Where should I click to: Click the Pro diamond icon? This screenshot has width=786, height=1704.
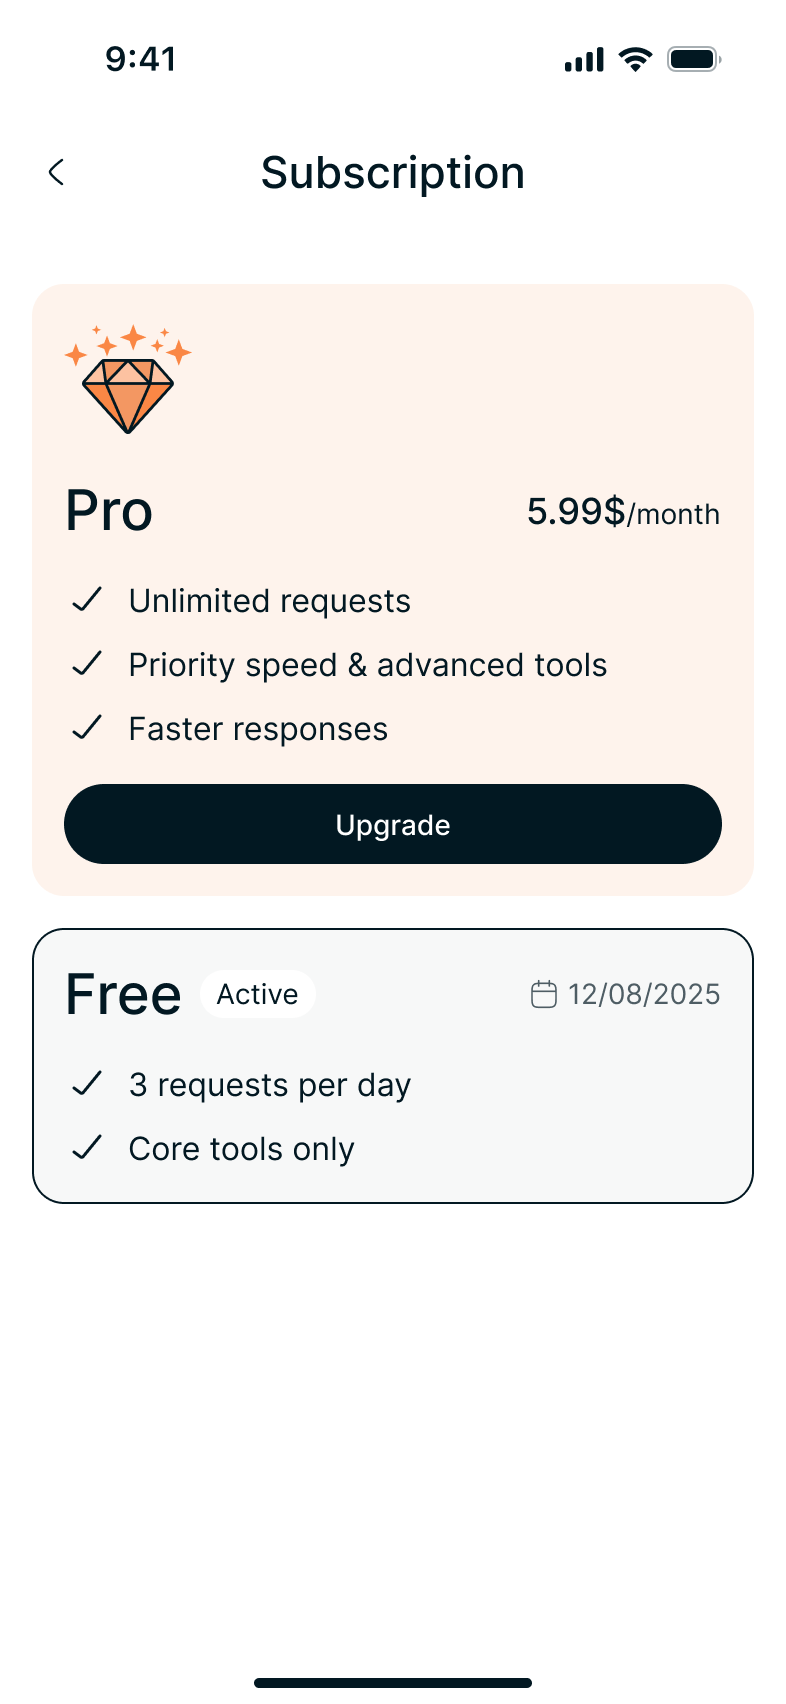[x=128, y=380]
